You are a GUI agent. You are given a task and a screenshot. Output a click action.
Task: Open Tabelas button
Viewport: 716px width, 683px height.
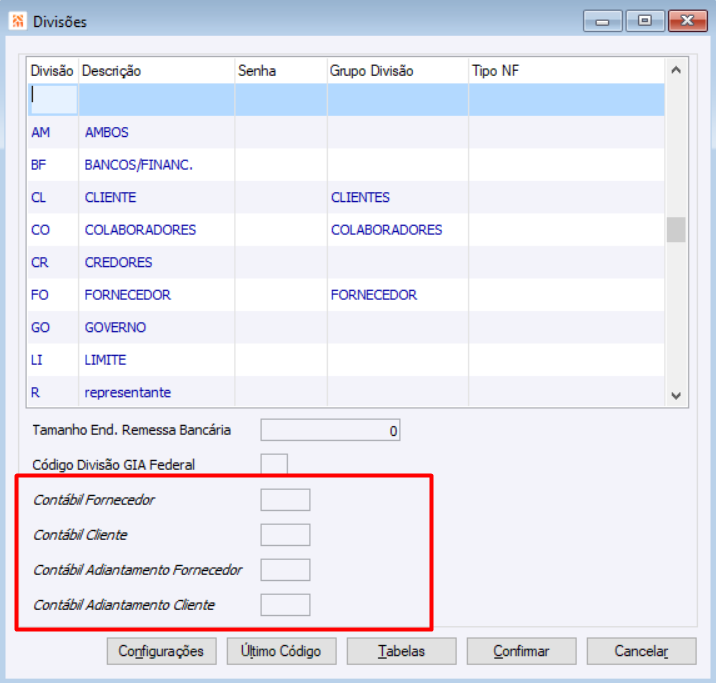pyautogui.click(x=401, y=651)
